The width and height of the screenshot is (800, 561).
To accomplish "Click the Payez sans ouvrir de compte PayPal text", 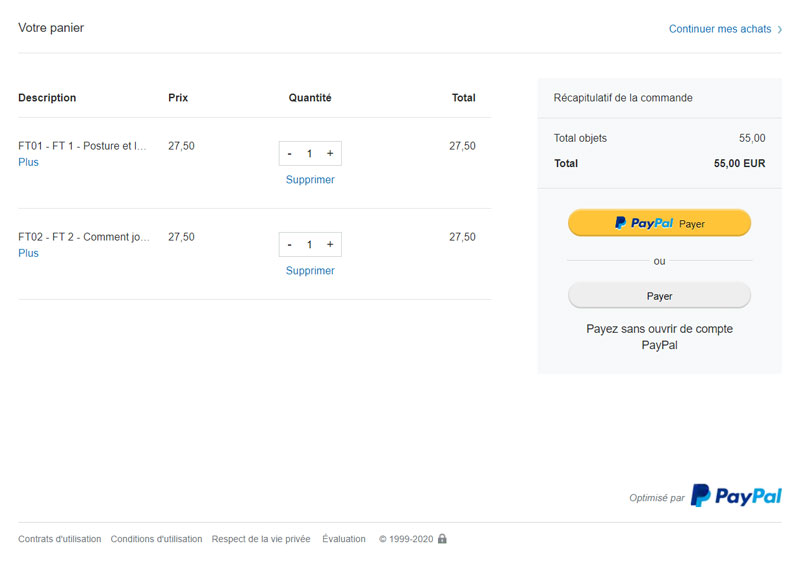I will click(x=659, y=337).
